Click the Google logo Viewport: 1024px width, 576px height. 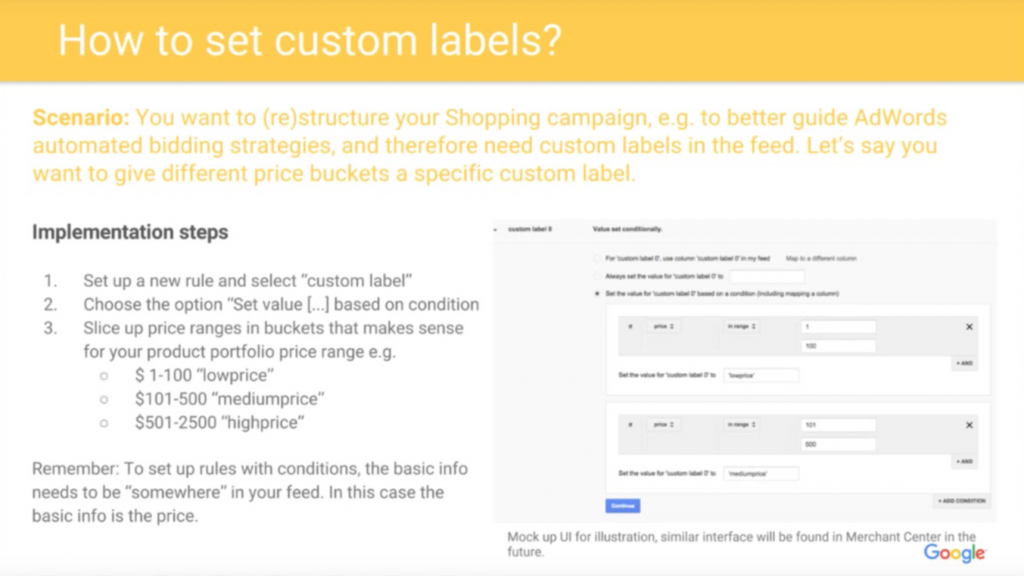[x=954, y=553]
